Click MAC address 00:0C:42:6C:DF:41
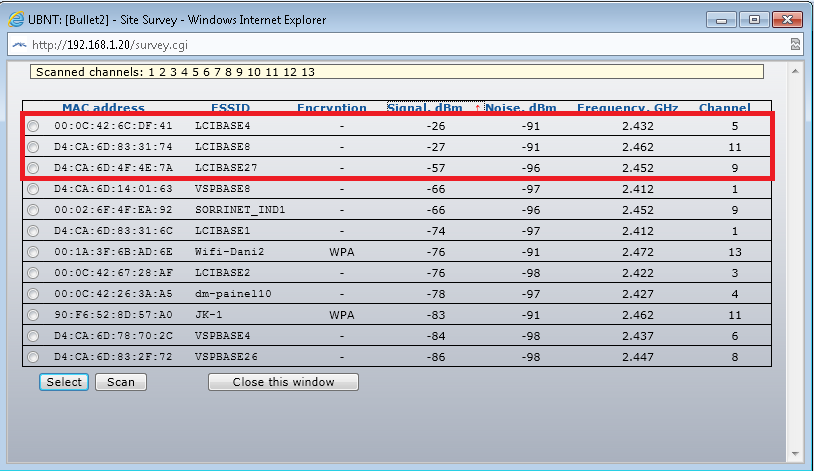 (x=113, y=126)
